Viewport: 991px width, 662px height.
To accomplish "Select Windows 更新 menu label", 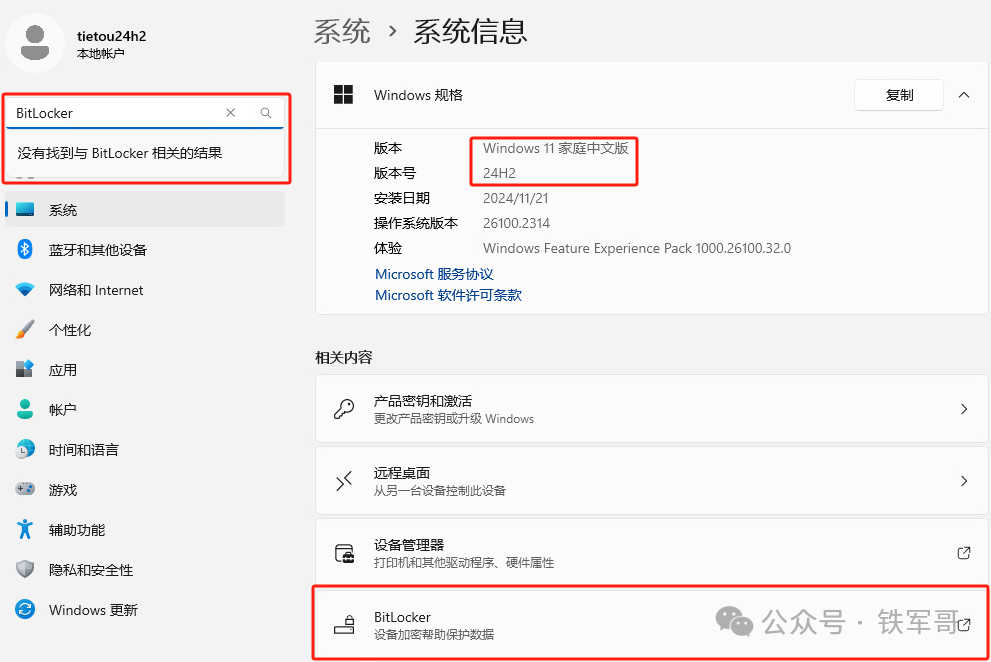I will 93,610.
